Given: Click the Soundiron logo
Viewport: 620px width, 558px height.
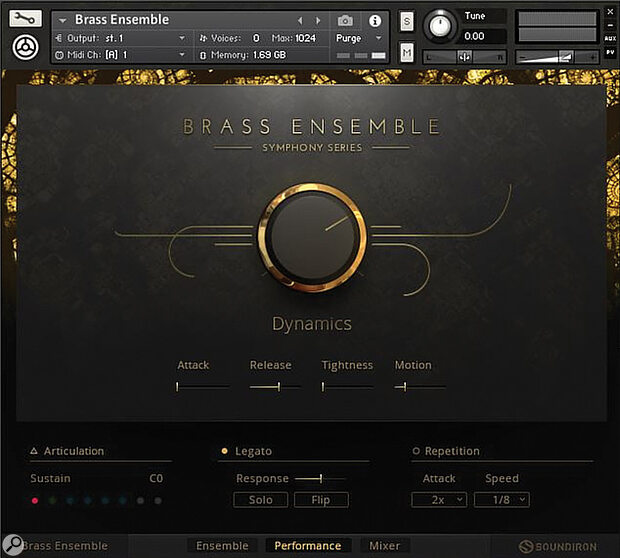Looking at the screenshot, I should pos(558,547).
